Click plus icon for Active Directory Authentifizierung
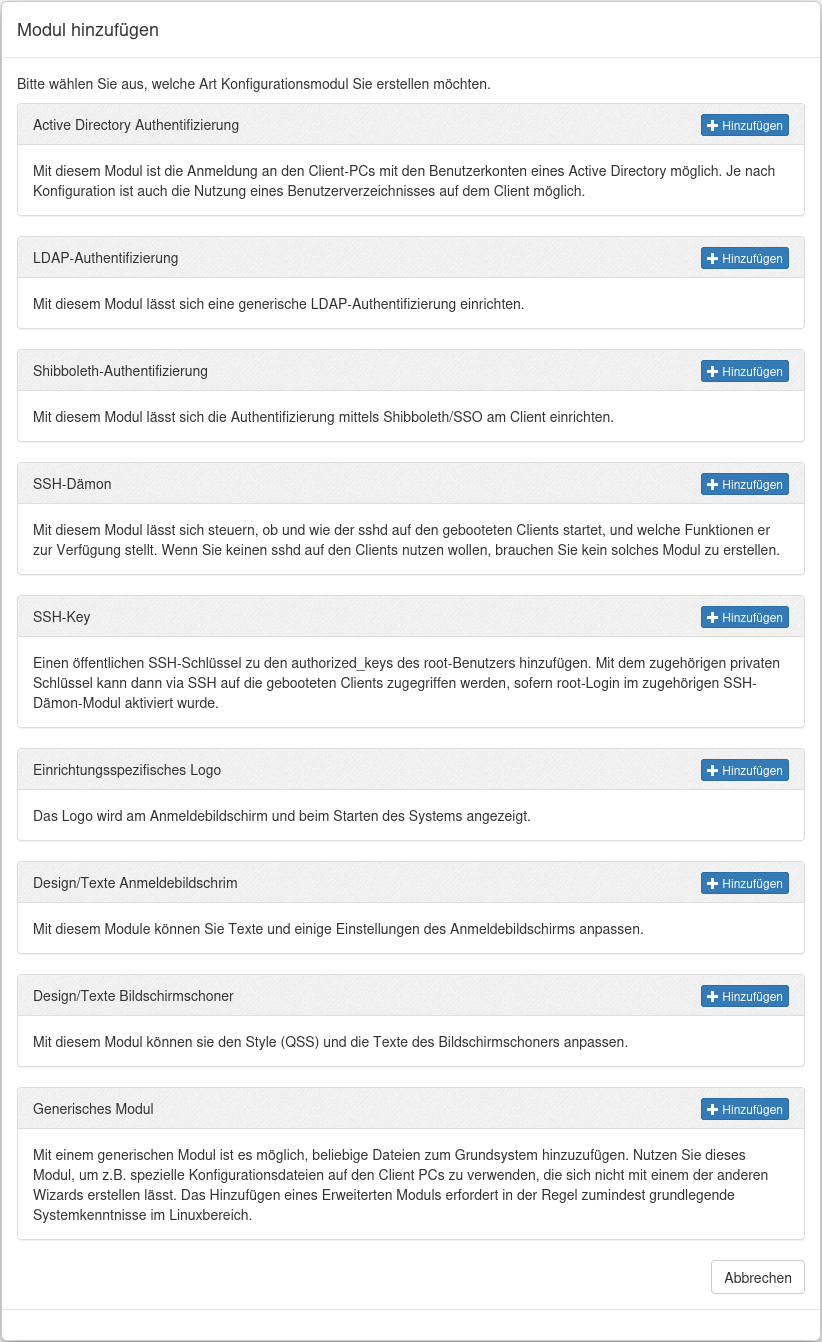The height and width of the screenshot is (1342, 822). pyautogui.click(x=712, y=125)
